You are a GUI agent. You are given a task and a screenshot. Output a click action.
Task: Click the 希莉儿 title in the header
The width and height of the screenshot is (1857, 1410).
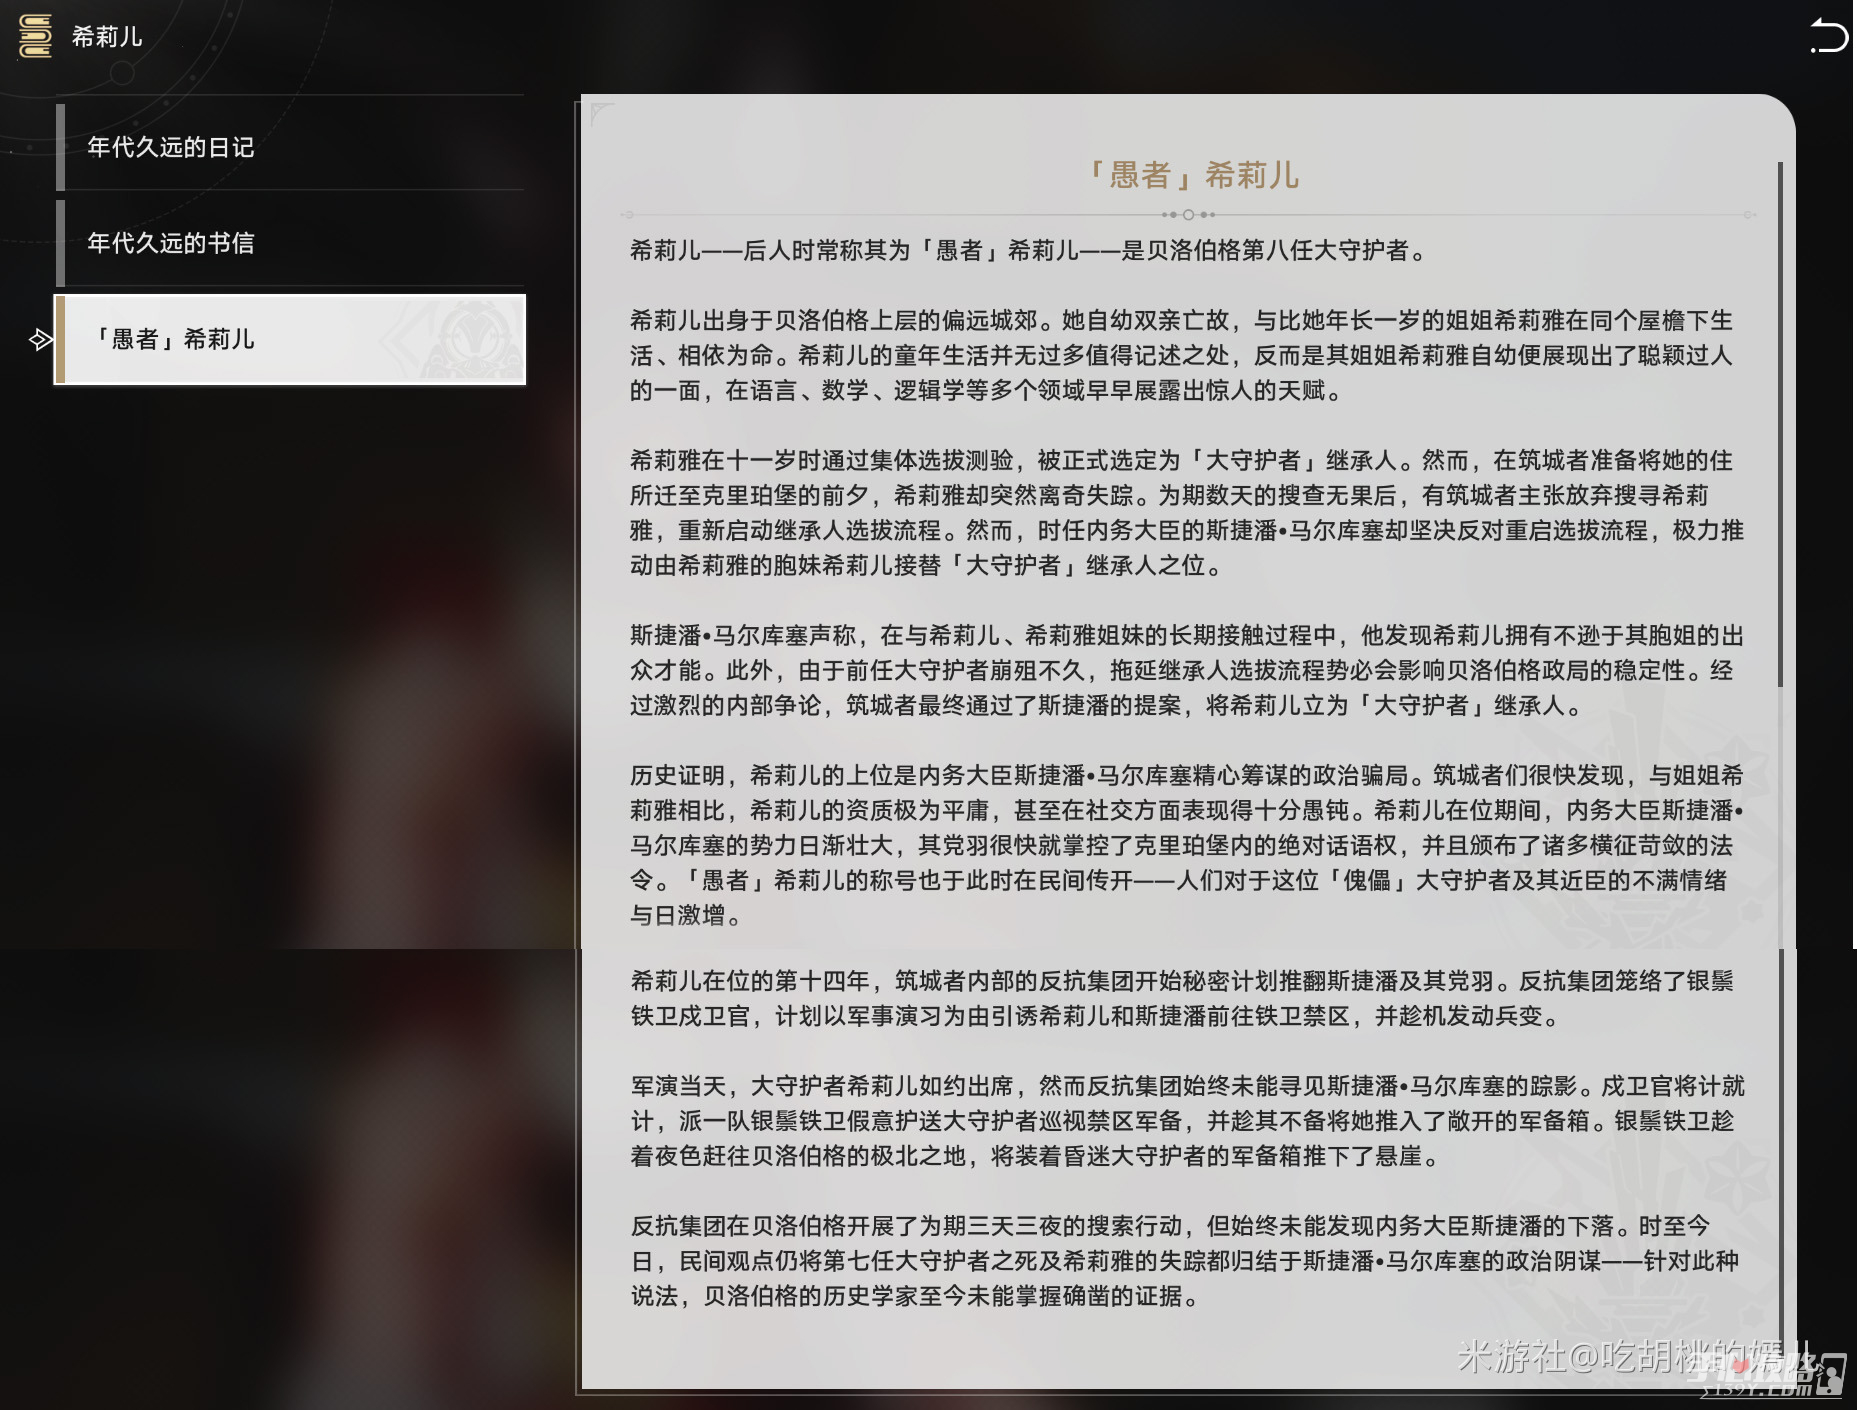(x=107, y=37)
